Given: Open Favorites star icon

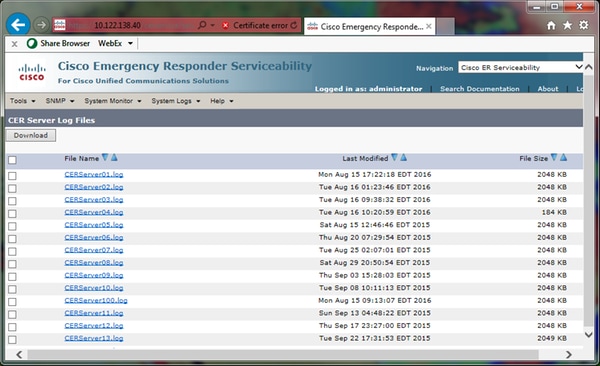Looking at the screenshot, I should (x=567, y=25).
